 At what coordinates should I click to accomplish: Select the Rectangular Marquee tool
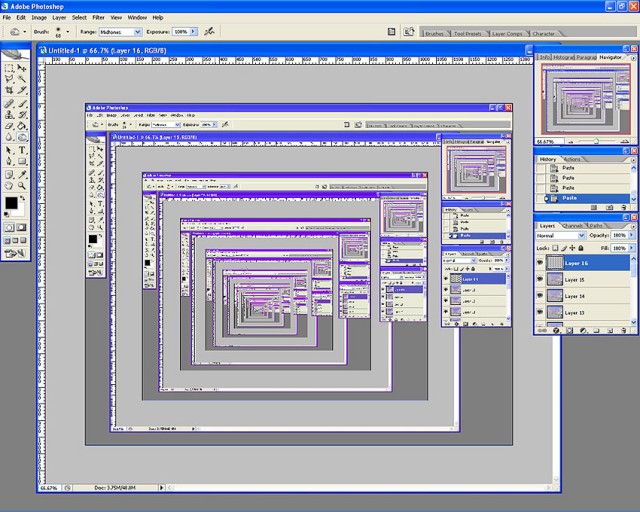pyautogui.click(x=9, y=68)
